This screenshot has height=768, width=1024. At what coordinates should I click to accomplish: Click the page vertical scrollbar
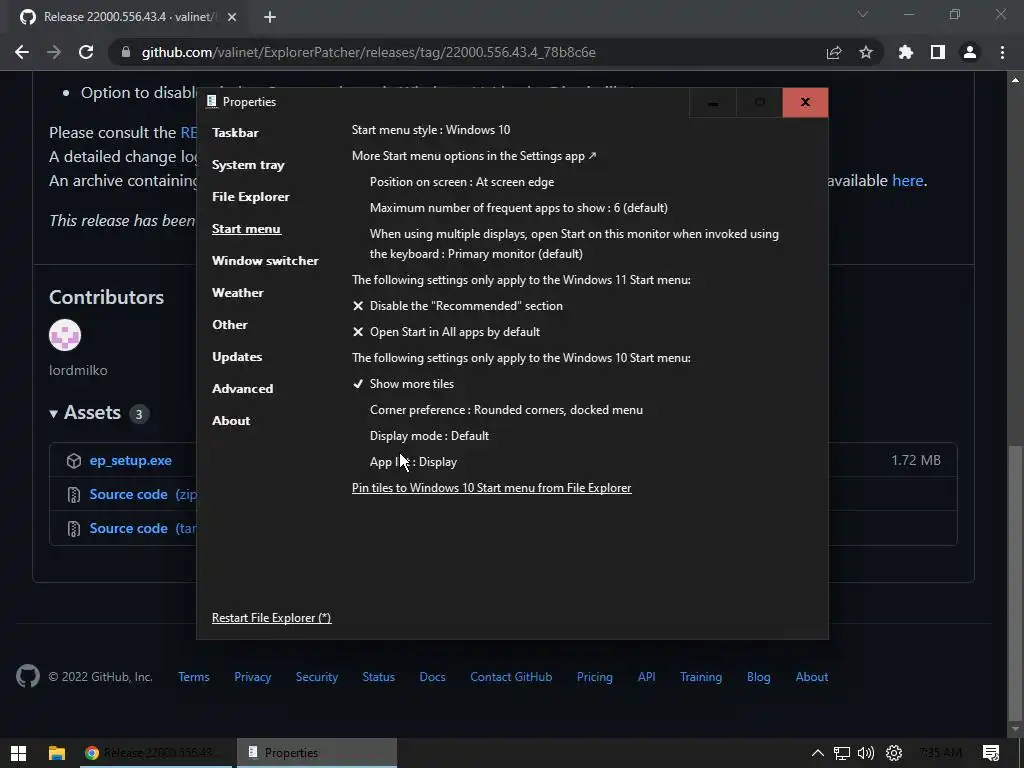1015,583
